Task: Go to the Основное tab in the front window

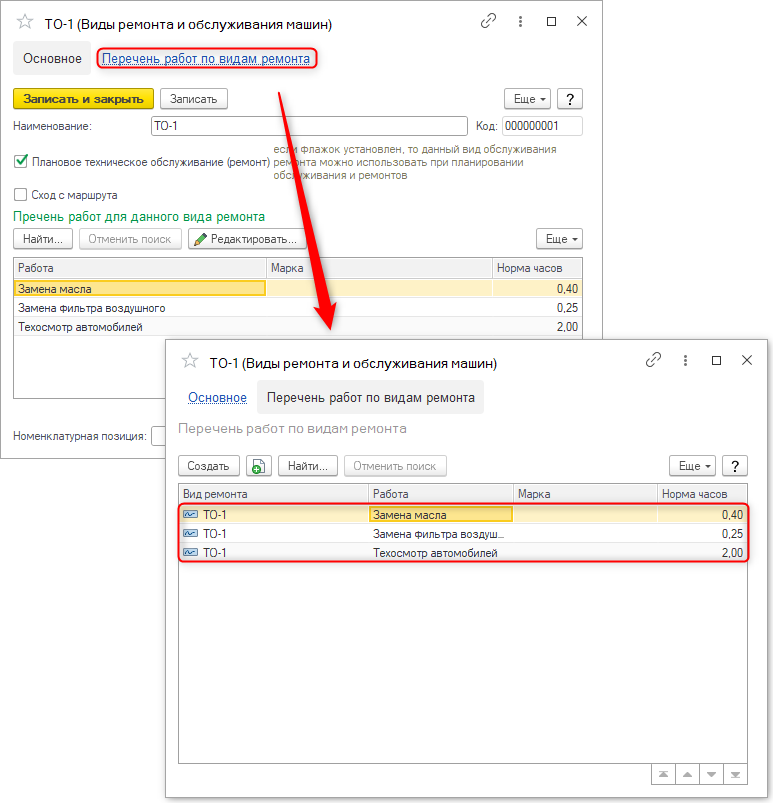Action: [x=217, y=397]
